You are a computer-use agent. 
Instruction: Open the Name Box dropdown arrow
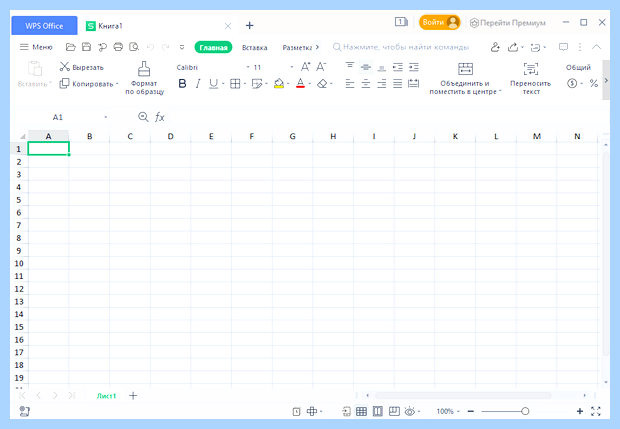(106, 117)
